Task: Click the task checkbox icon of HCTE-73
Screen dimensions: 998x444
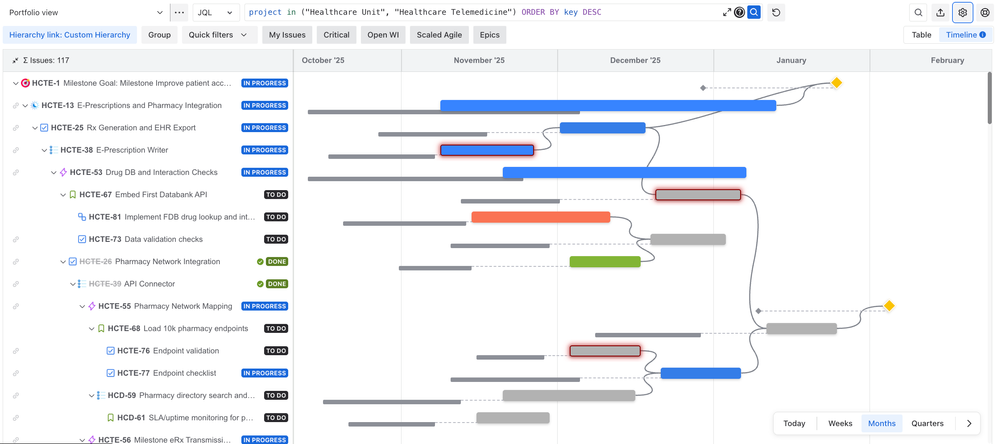Action: 81,239
